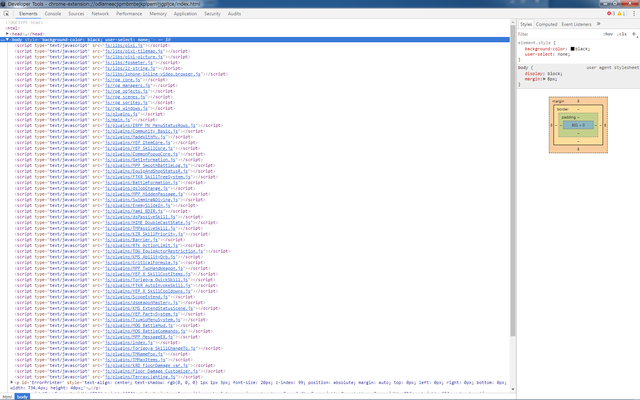Switch to the Elements tab
This screenshot has height=400, width=640.
click(x=28, y=13)
